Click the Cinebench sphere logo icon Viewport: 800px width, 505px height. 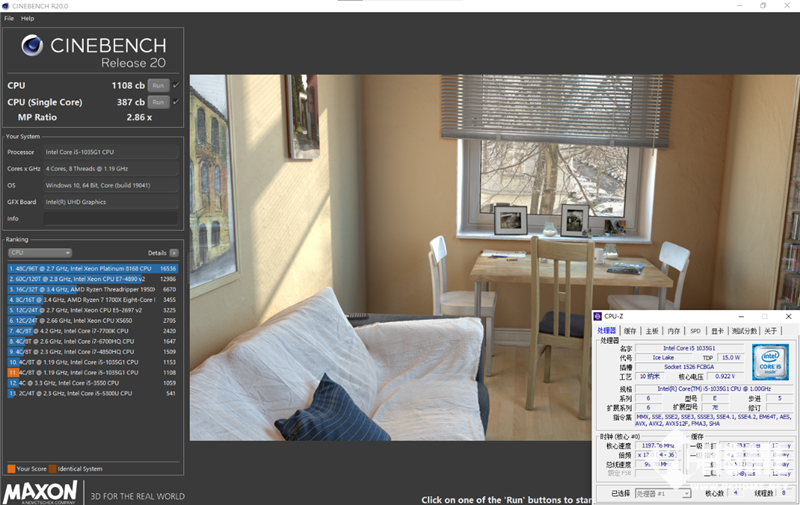coord(32,45)
